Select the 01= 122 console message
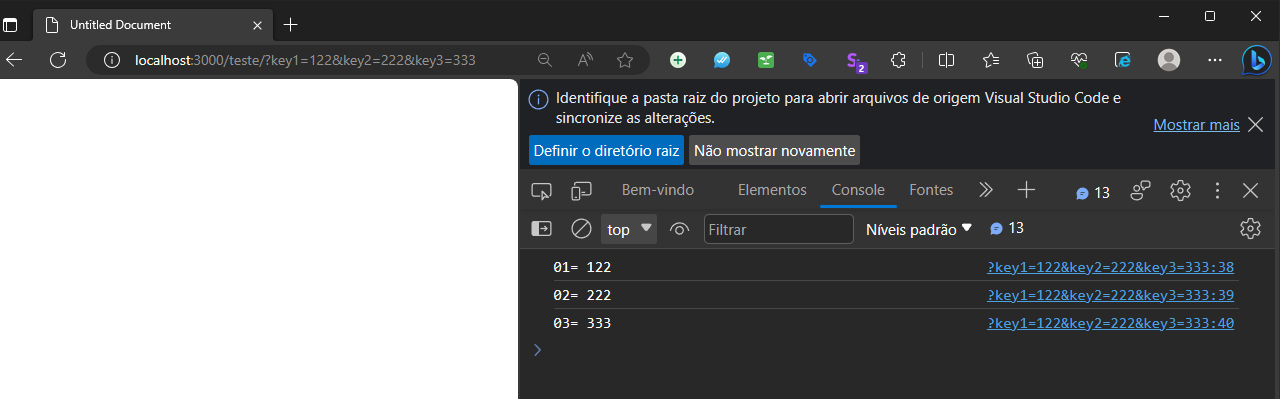Image resolution: width=1280 pixels, height=399 pixels. pyautogui.click(x=582, y=267)
